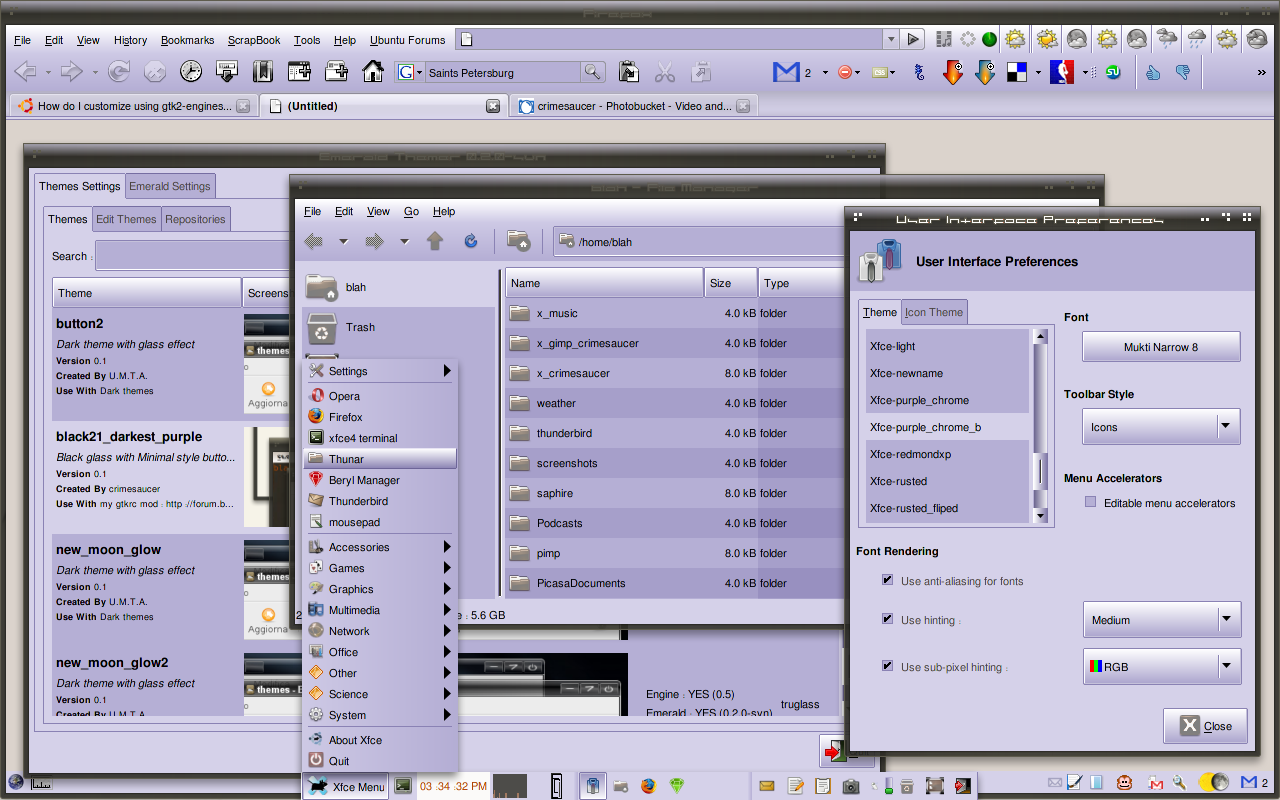This screenshot has height=800, width=1280.
Task: Open the Toolbar Style Icons dropdown
Action: pos(1161,427)
